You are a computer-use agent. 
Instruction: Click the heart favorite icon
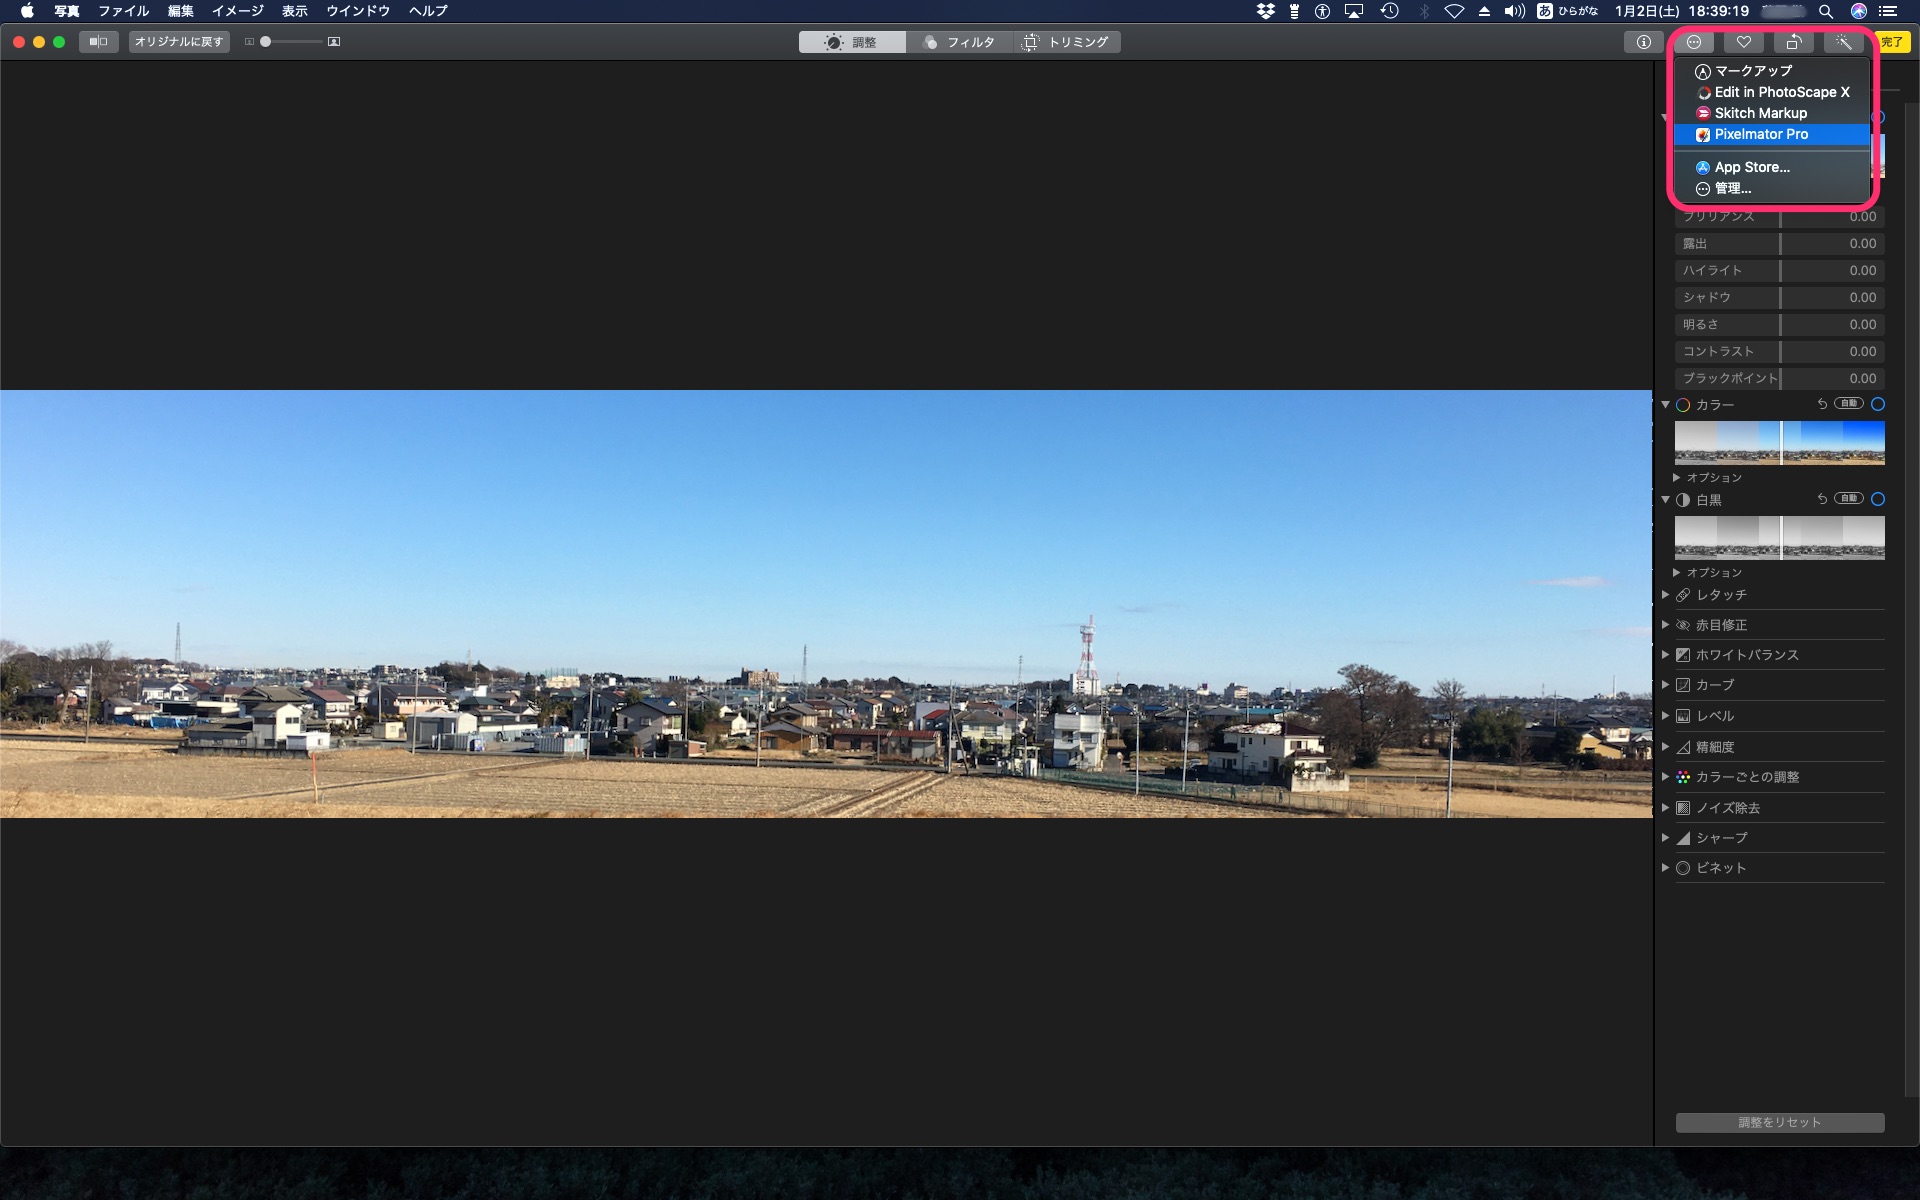tap(1743, 42)
